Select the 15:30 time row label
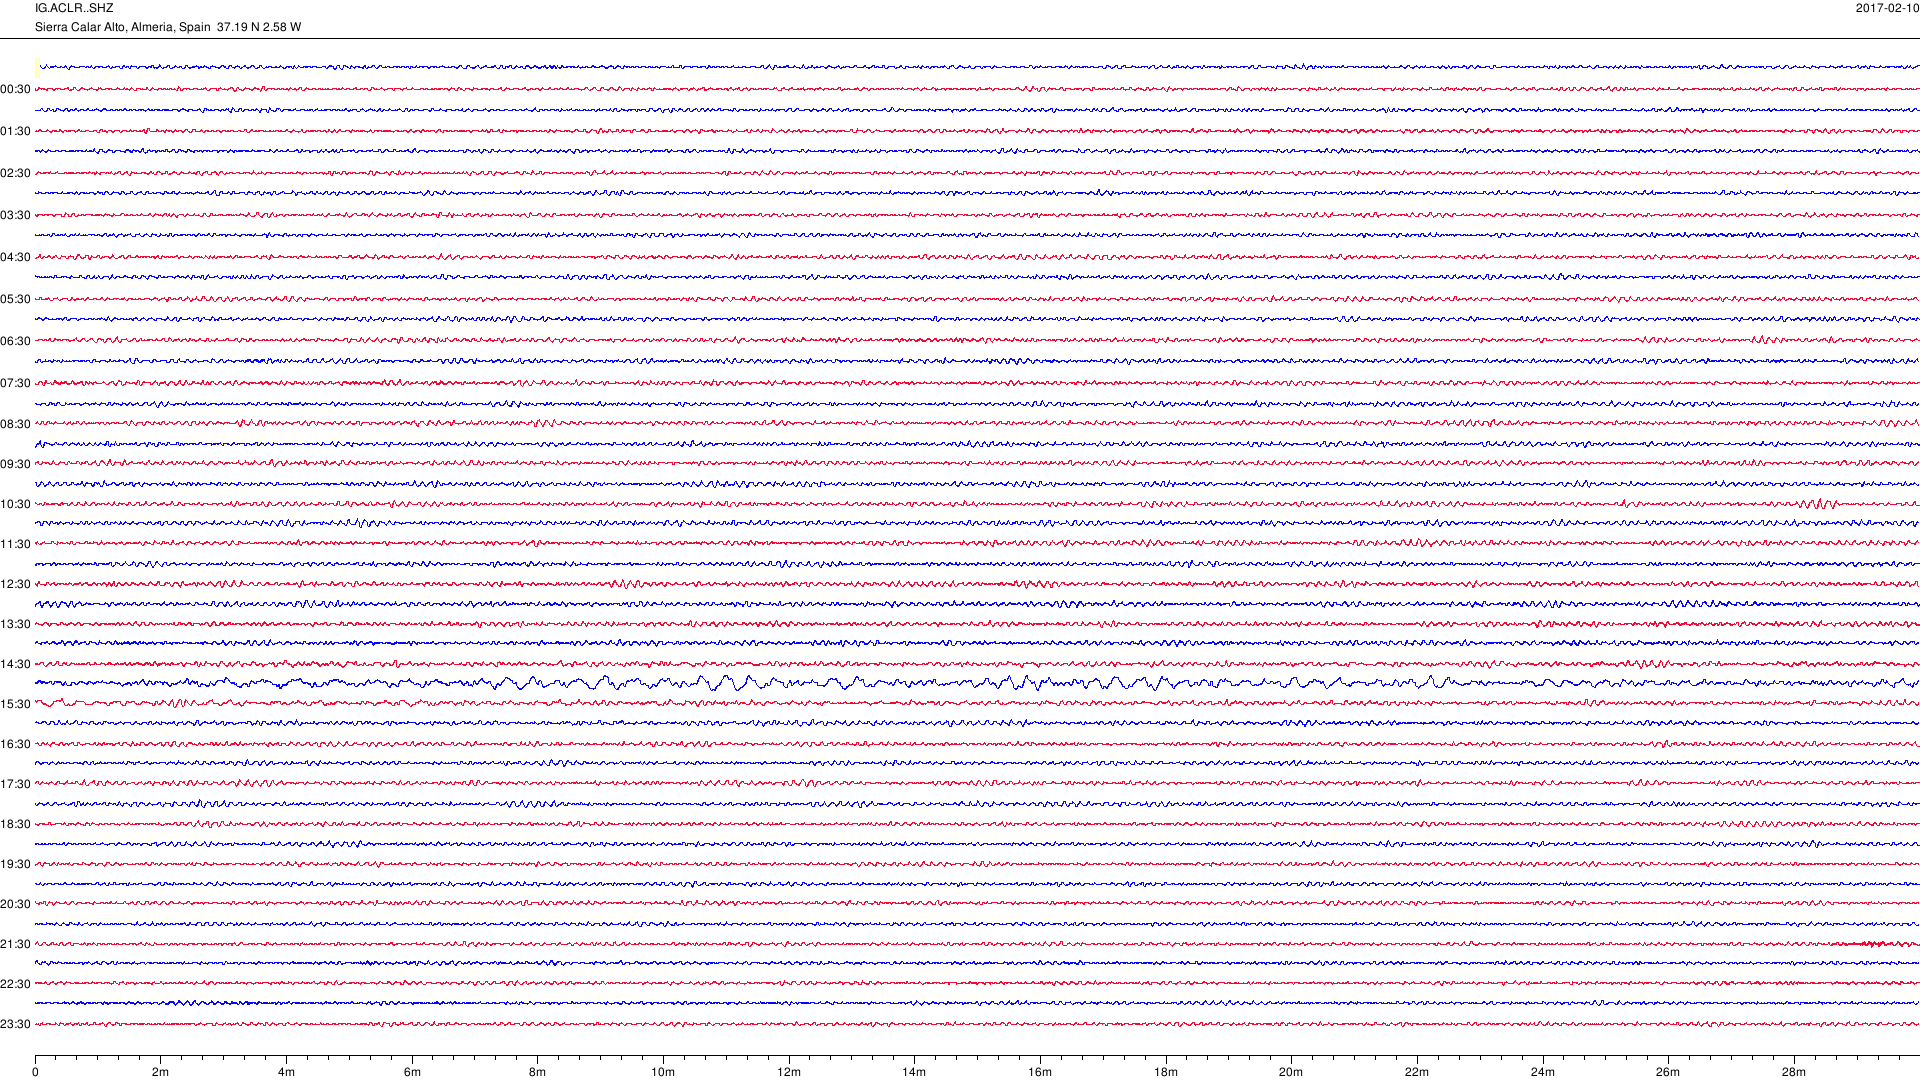Viewport: 1920px width, 1080px height. [x=16, y=704]
